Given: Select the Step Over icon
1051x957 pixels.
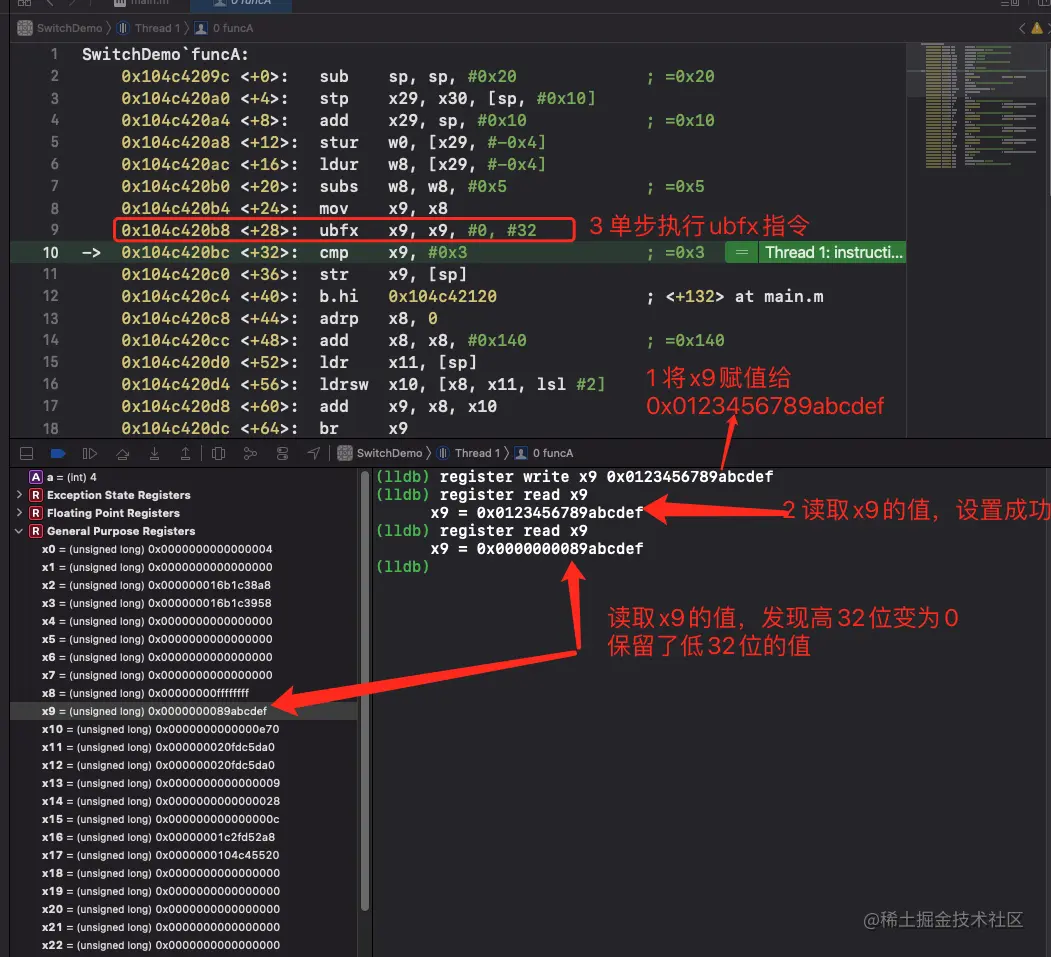Looking at the screenshot, I should (x=124, y=453).
